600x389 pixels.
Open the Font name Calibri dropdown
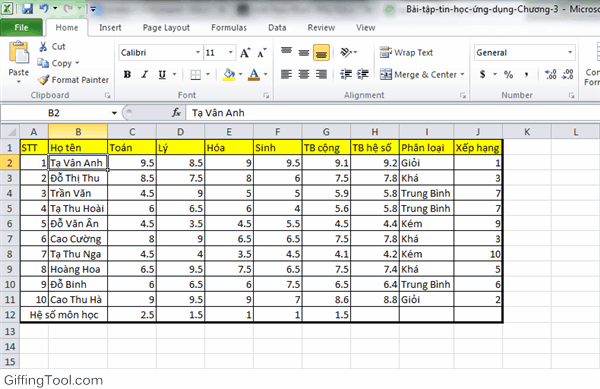pos(198,52)
